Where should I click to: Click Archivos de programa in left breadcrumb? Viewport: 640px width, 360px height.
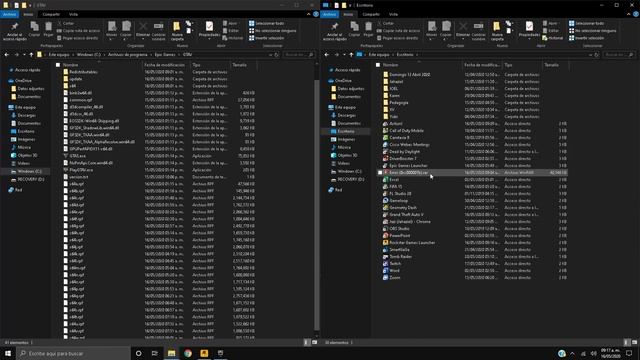click(x=127, y=54)
